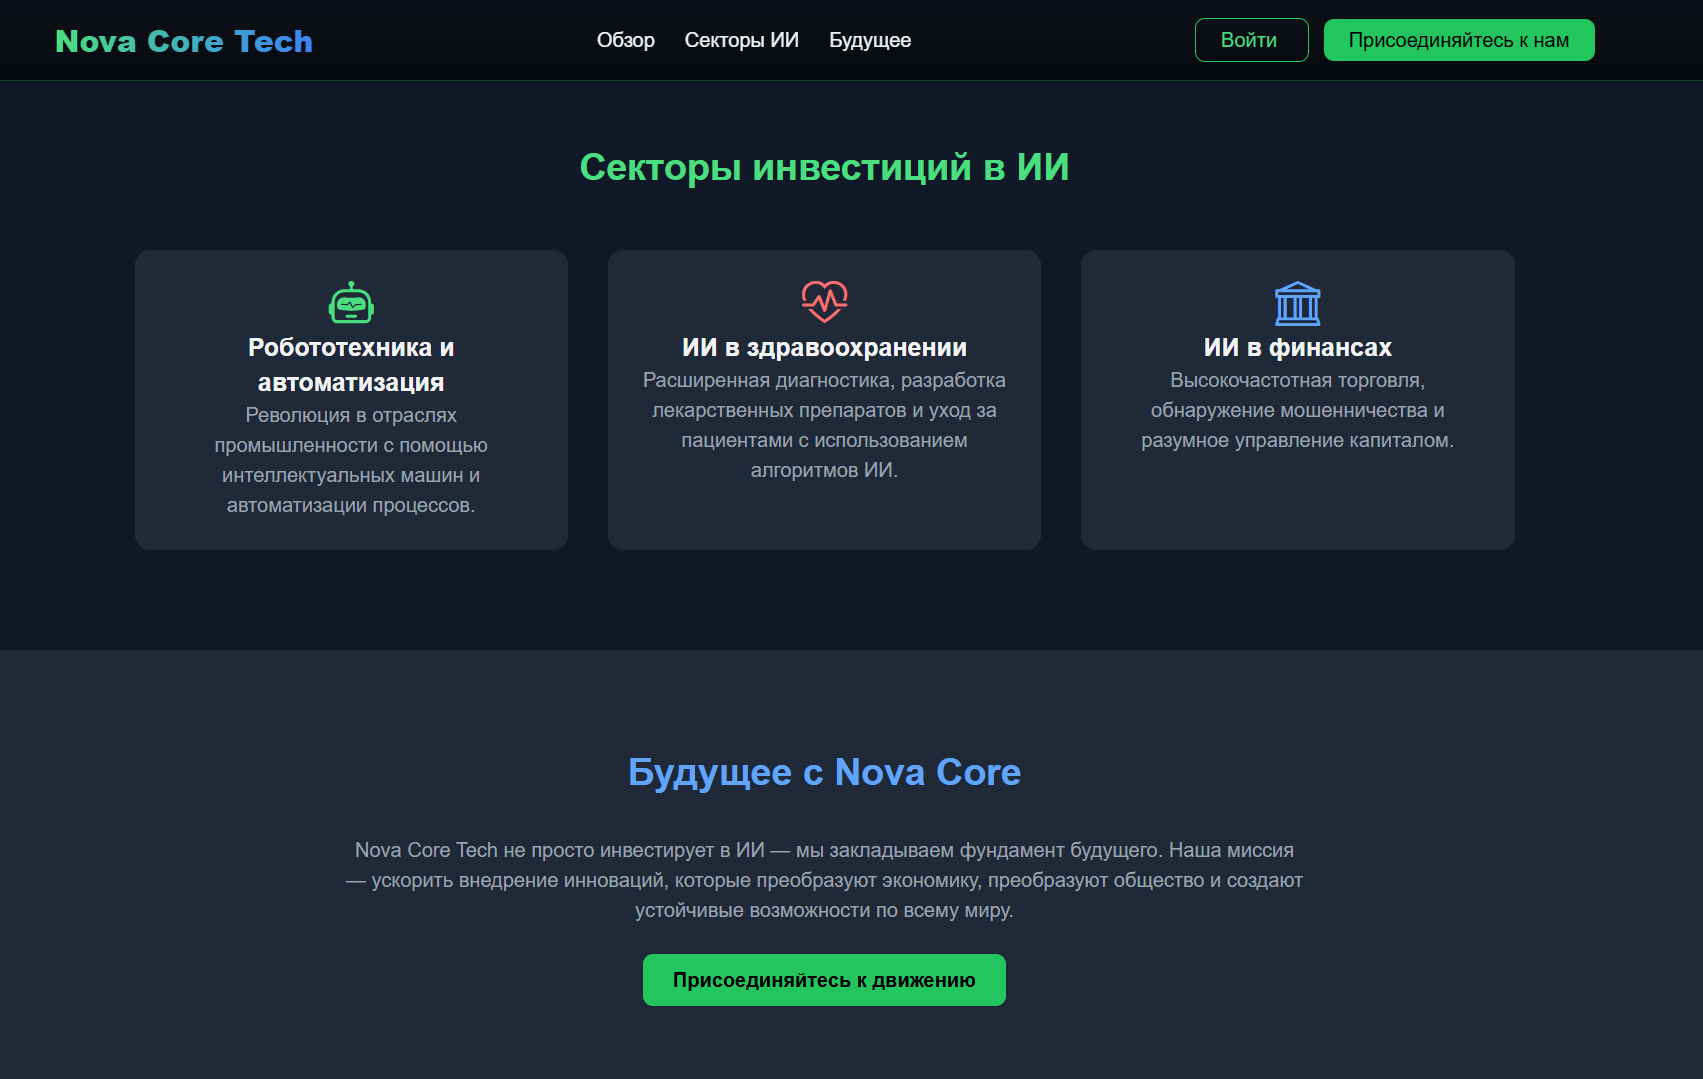Click the Nova Core Tech logo
Screen dimensions: 1703x1079
pos(184,40)
